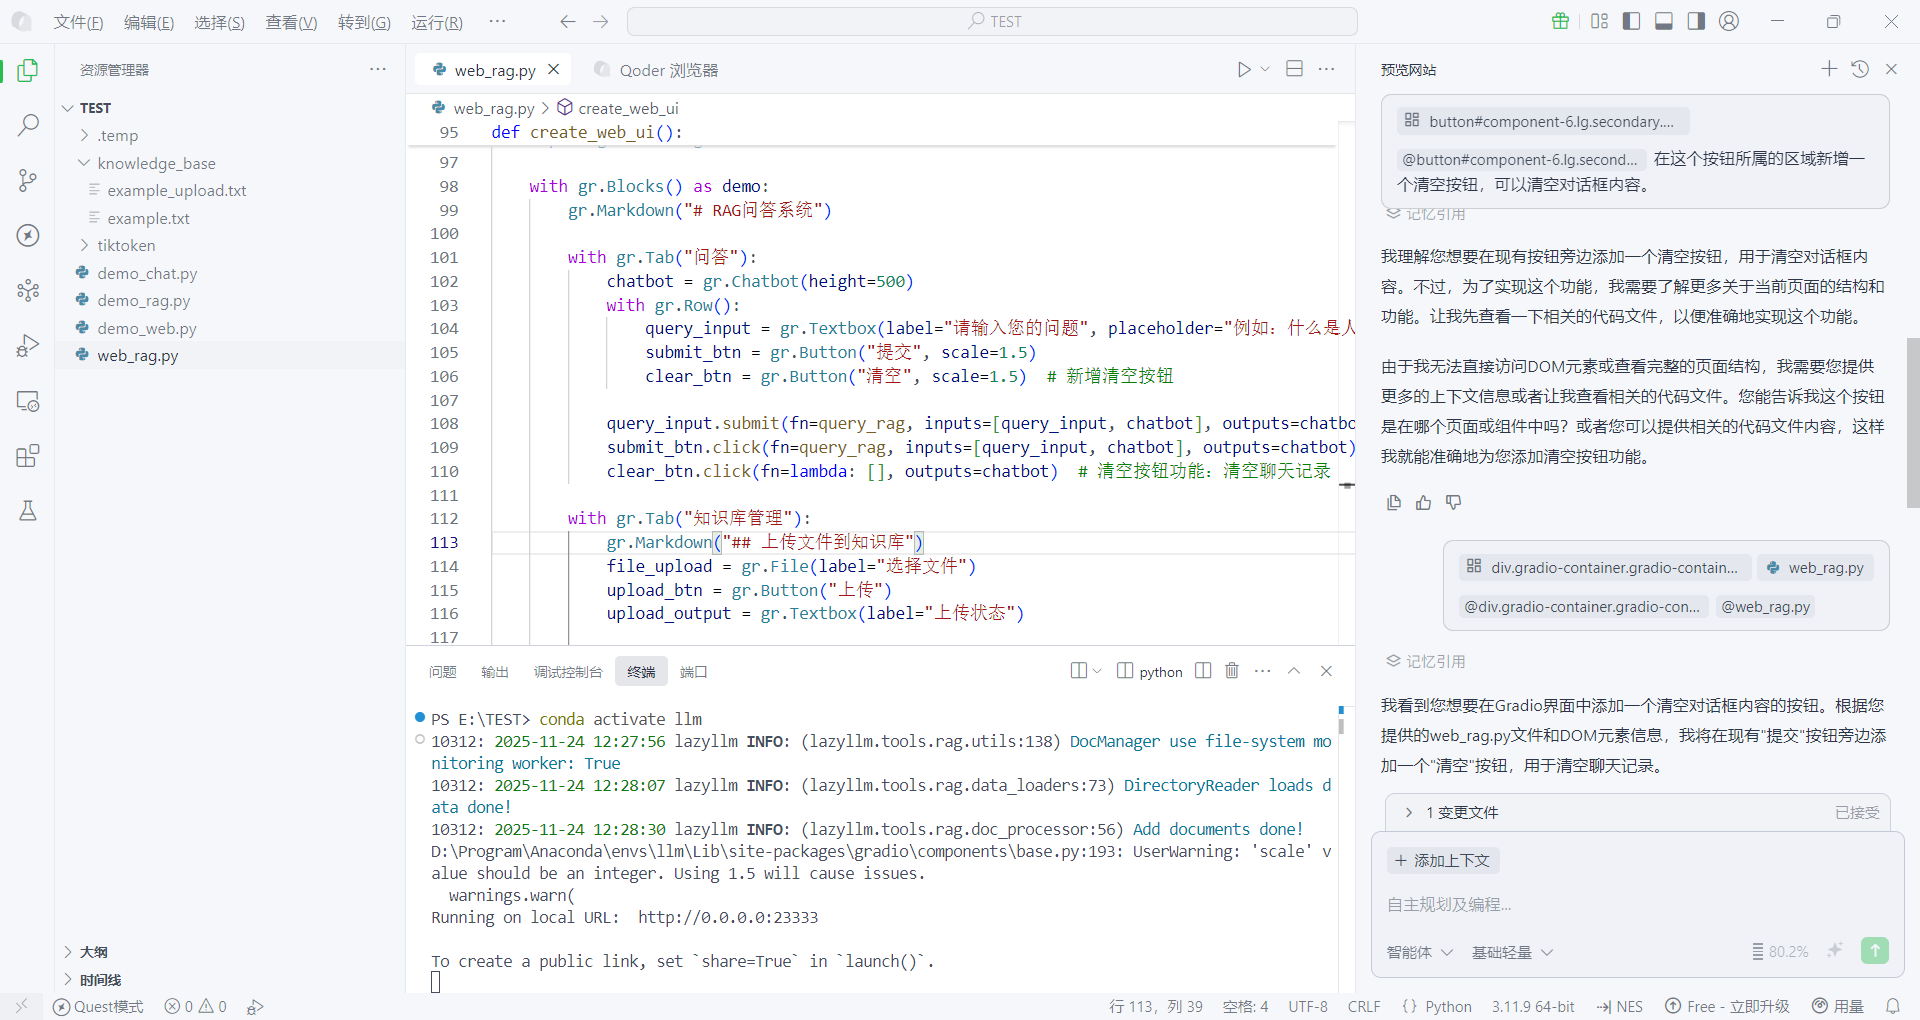1920x1020 pixels.
Task: Open the Source Control view icon
Action: [28, 180]
